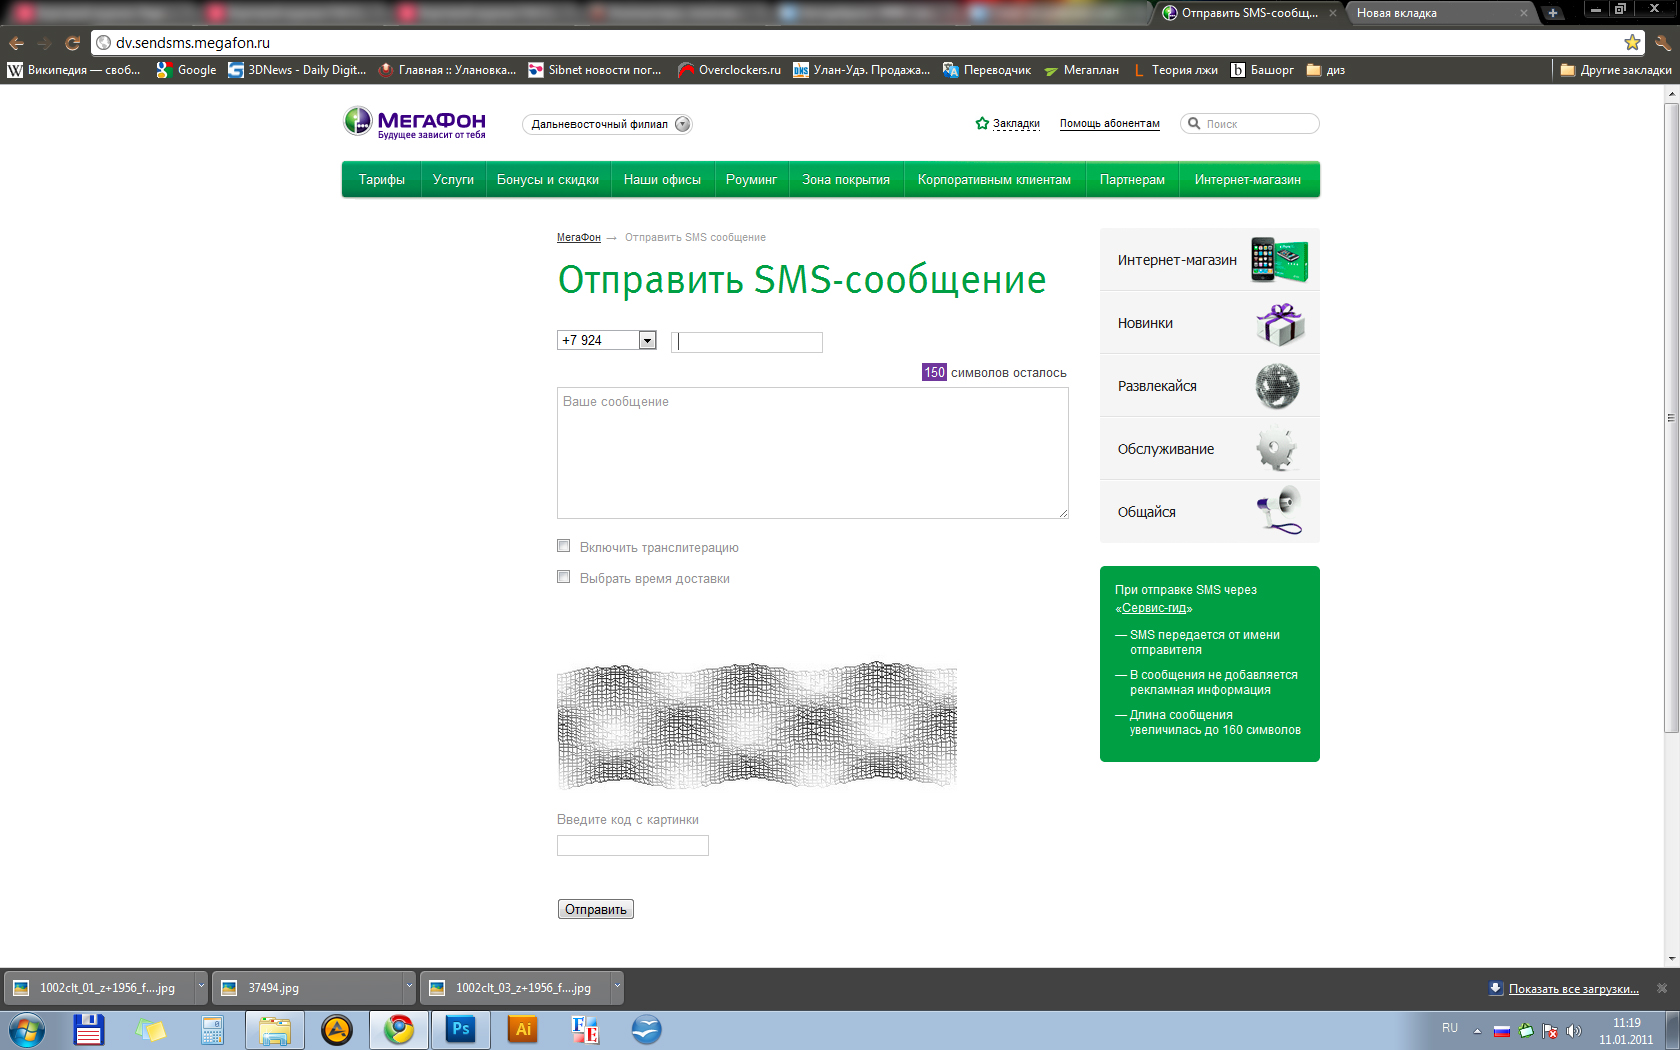Image resolution: width=1680 pixels, height=1050 pixels.
Task: Open the Тарифы menu item
Action: pos(381,180)
